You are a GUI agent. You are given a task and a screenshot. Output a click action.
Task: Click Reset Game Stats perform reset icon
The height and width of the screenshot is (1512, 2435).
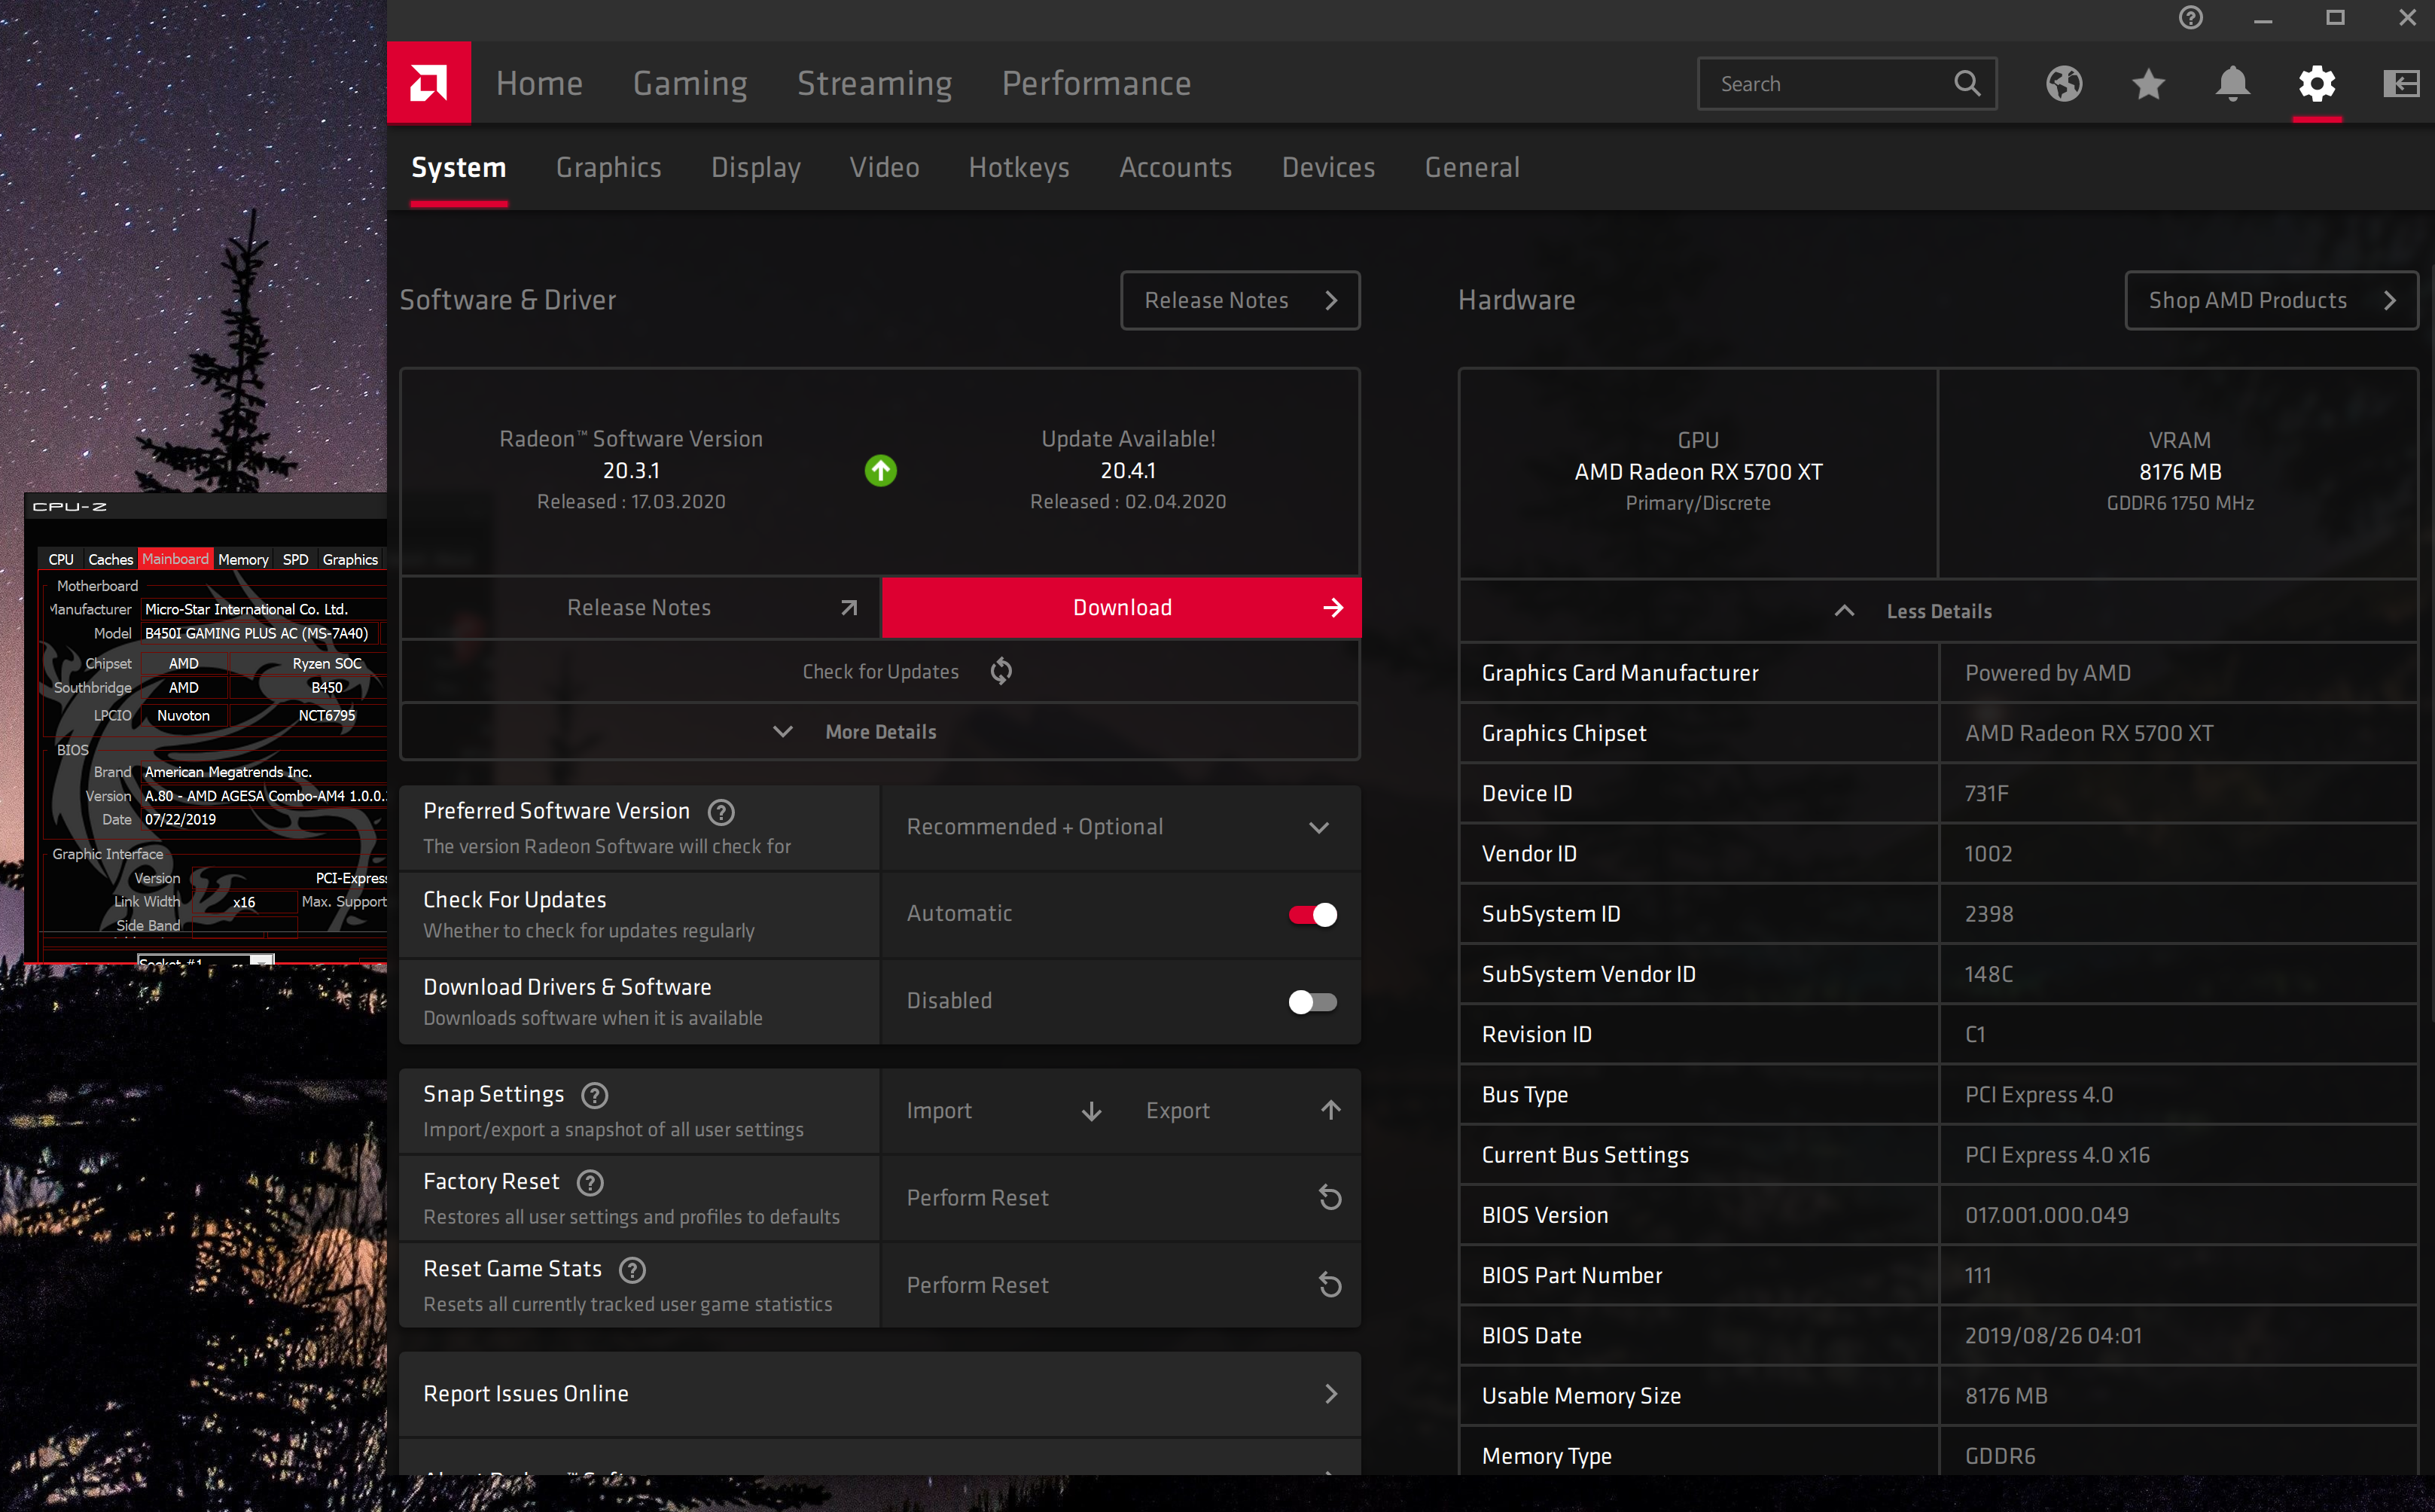click(1329, 1284)
